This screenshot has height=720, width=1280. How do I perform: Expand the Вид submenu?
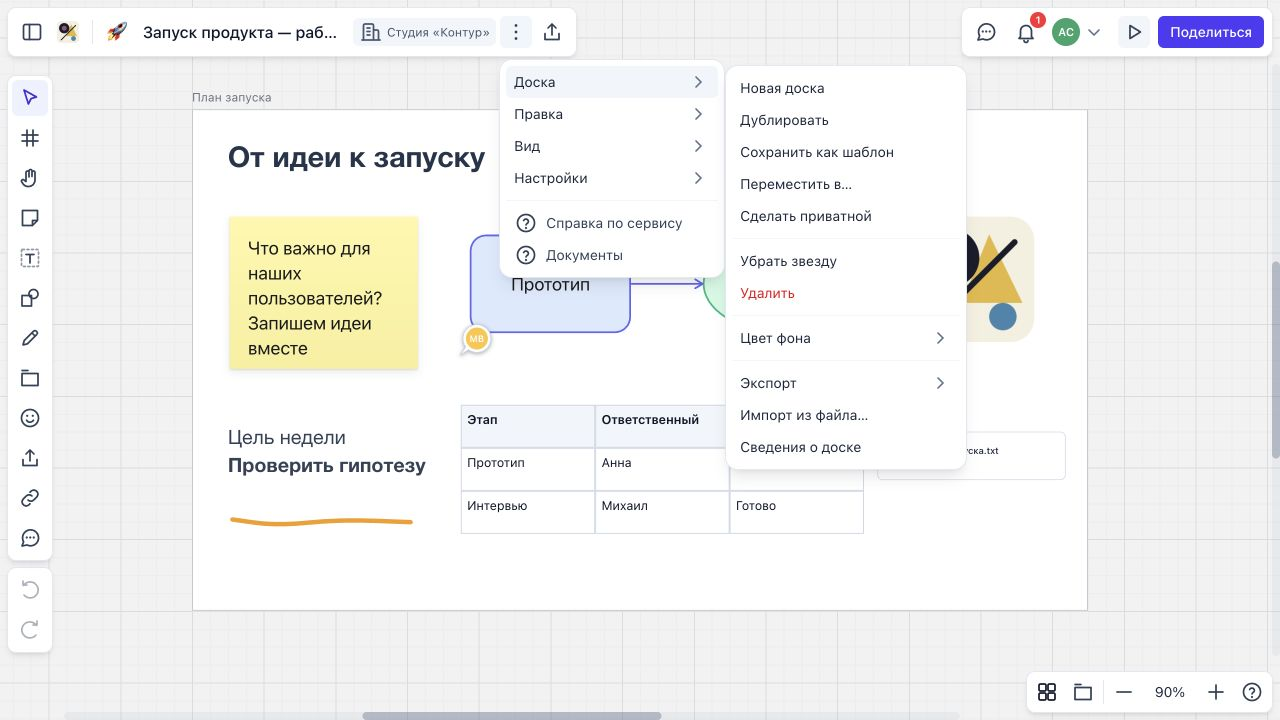coord(611,146)
